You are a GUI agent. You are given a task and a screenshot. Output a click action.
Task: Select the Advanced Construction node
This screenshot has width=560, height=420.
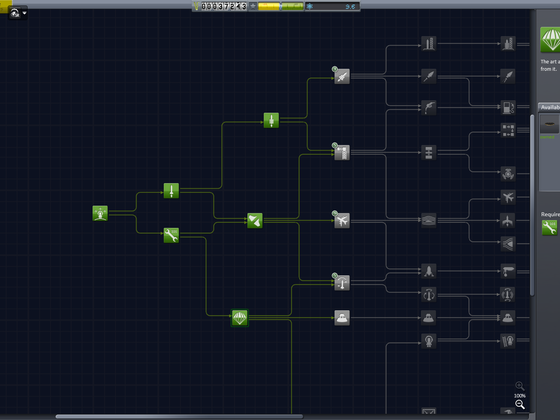coord(429,152)
